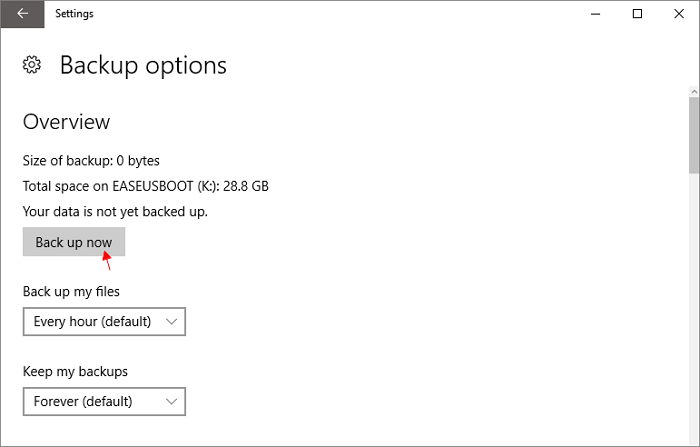Click the Size of backup text
Image resolution: width=700 pixels, height=447 pixels.
(91, 161)
